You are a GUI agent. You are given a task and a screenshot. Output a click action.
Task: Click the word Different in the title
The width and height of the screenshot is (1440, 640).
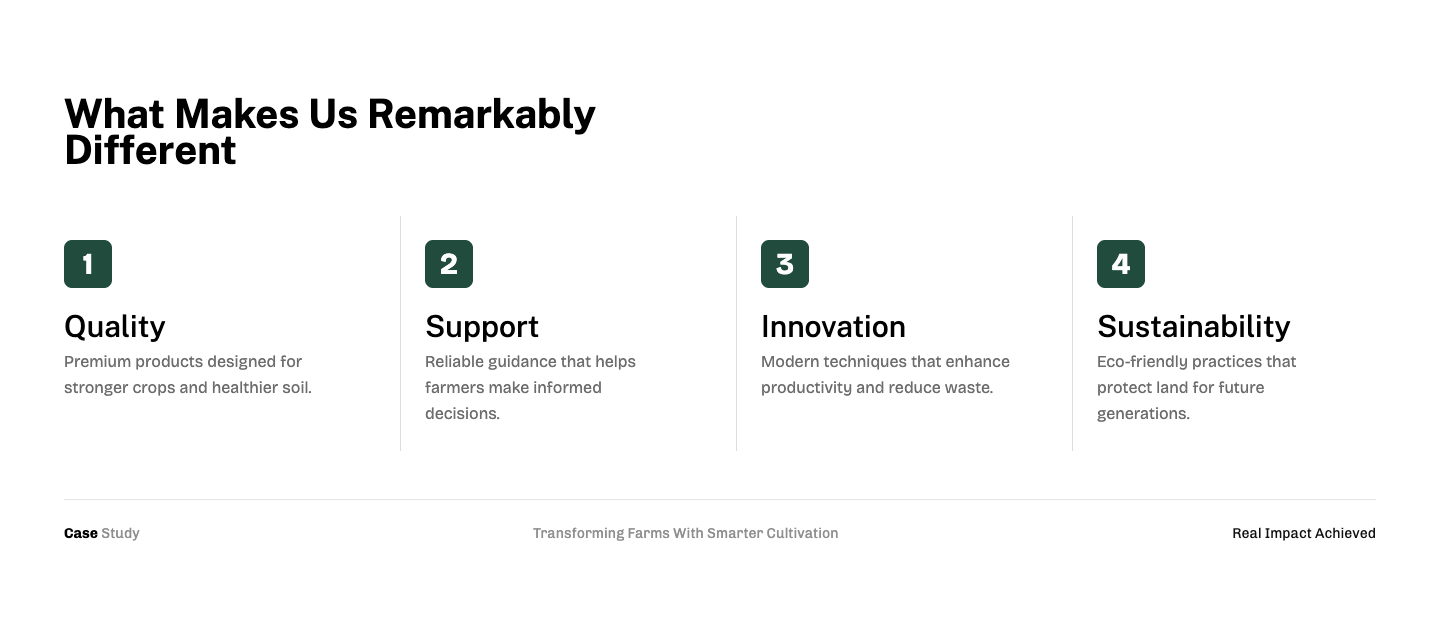(150, 151)
